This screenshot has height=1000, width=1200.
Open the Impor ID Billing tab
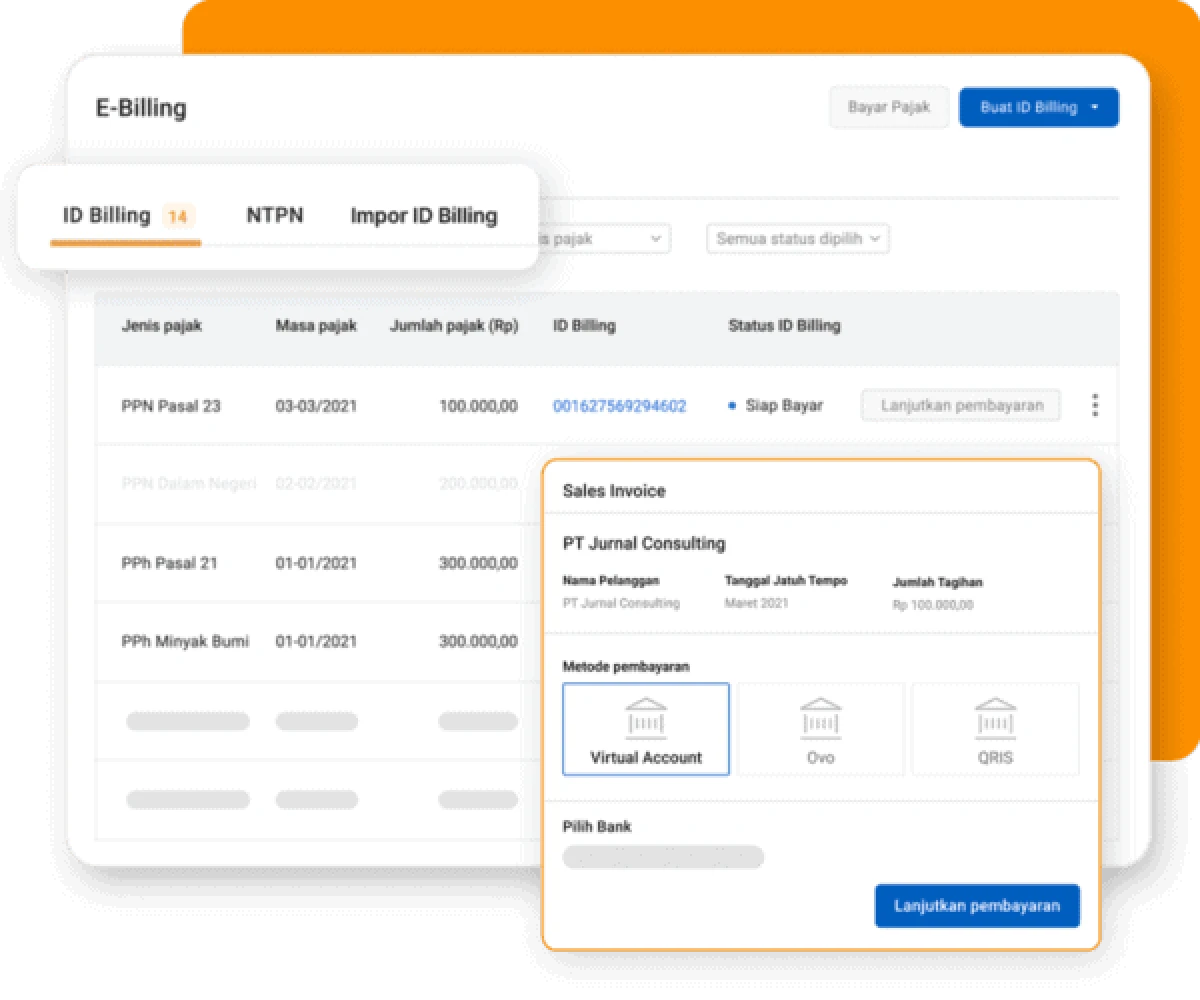point(423,216)
